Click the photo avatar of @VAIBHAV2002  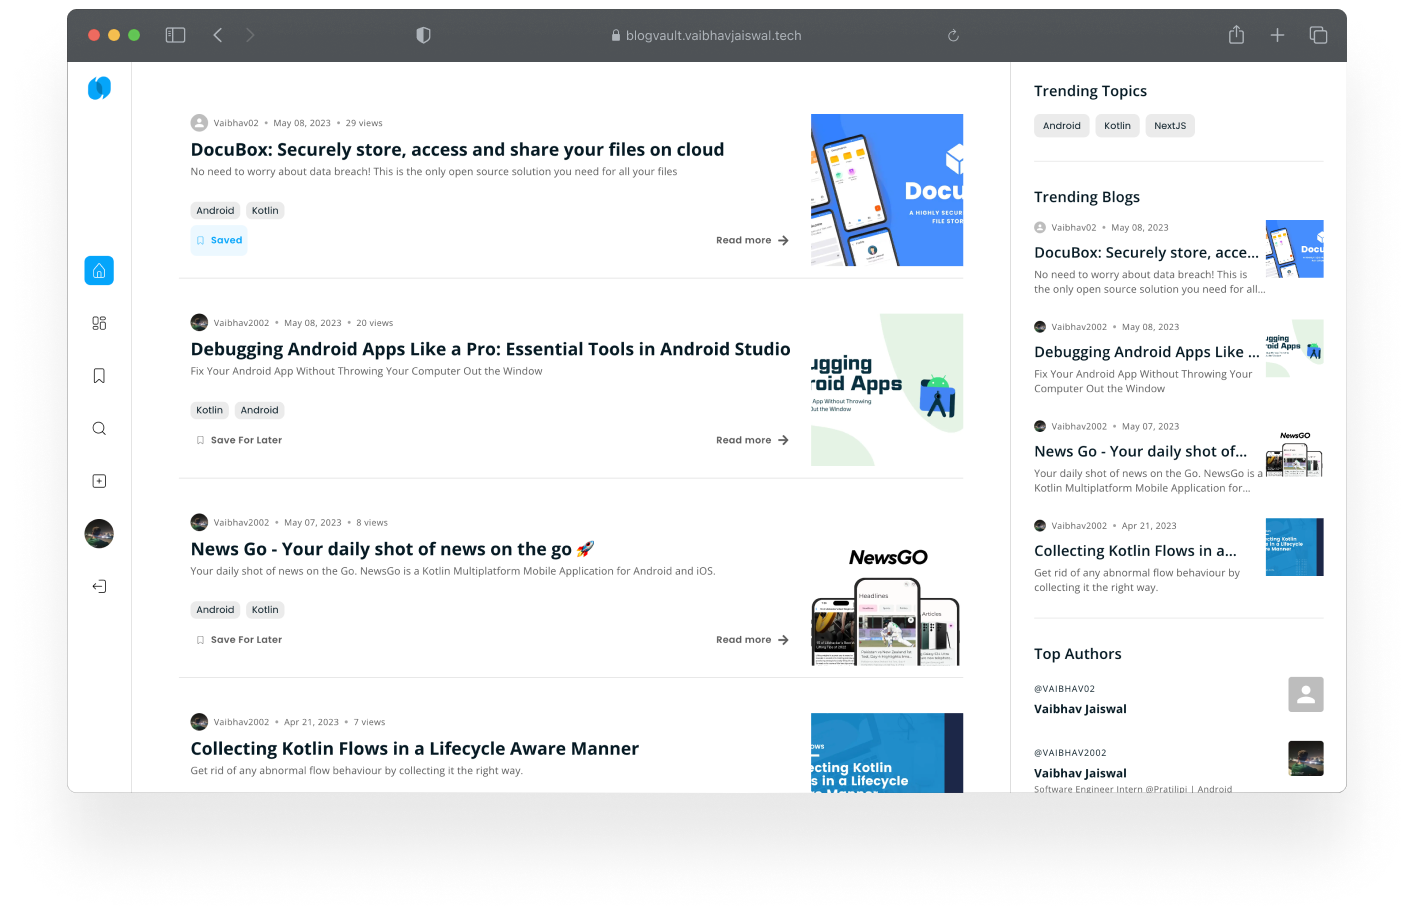[1306, 758]
